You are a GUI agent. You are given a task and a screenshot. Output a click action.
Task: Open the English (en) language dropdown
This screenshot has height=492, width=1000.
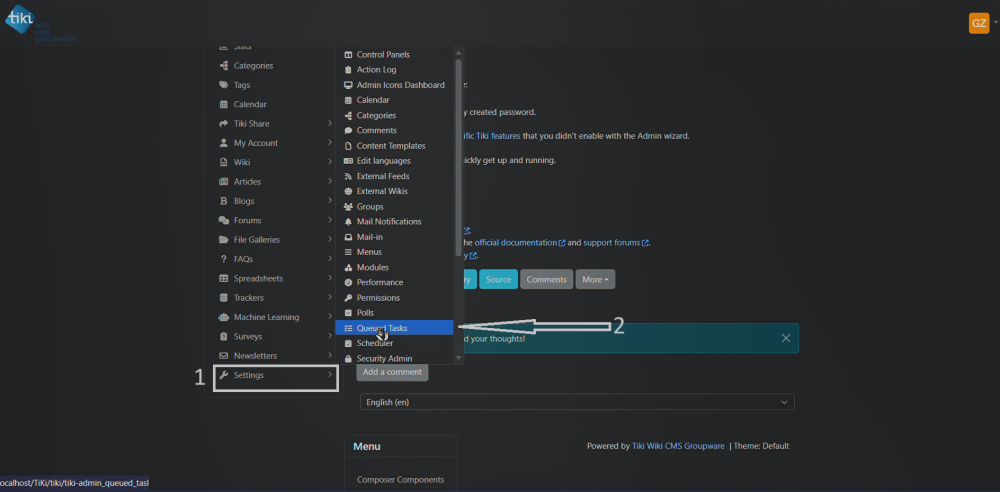click(x=577, y=402)
